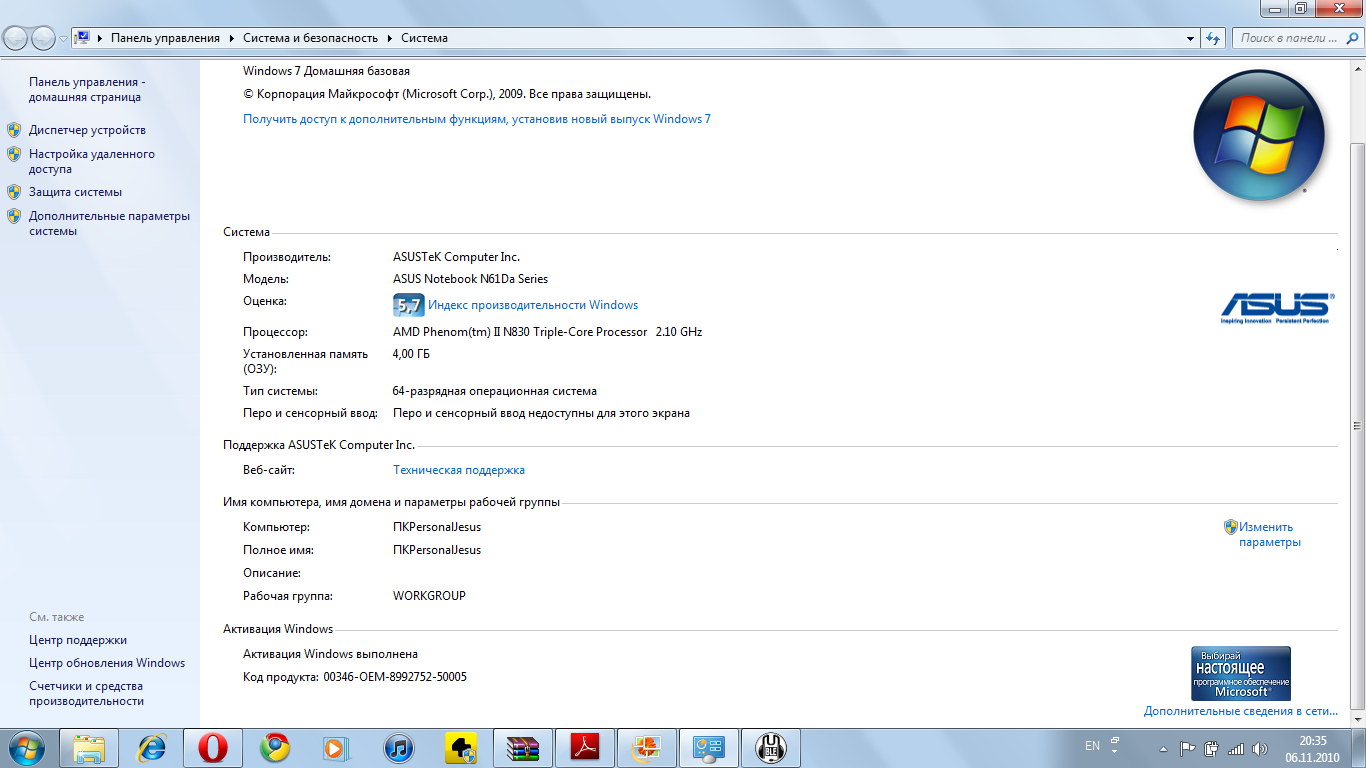Open Счетчики и средства производительности link
Image resolution: width=1366 pixels, height=768 pixels.
(86, 694)
